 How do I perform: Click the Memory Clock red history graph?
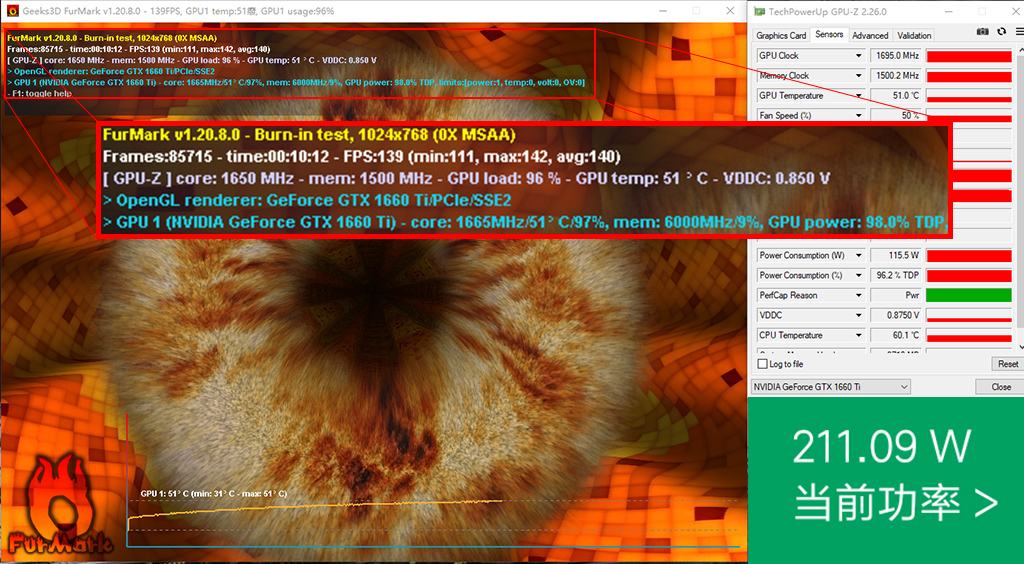[x=969, y=76]
